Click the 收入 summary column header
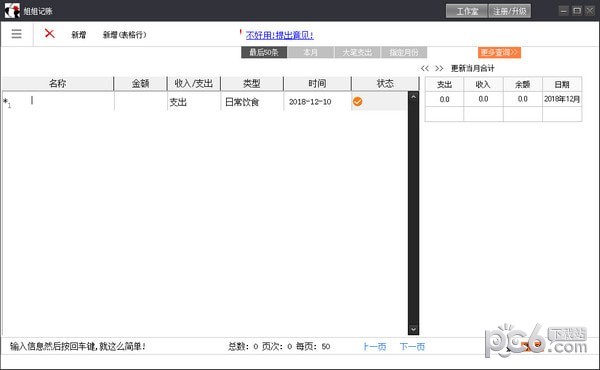 483,84
